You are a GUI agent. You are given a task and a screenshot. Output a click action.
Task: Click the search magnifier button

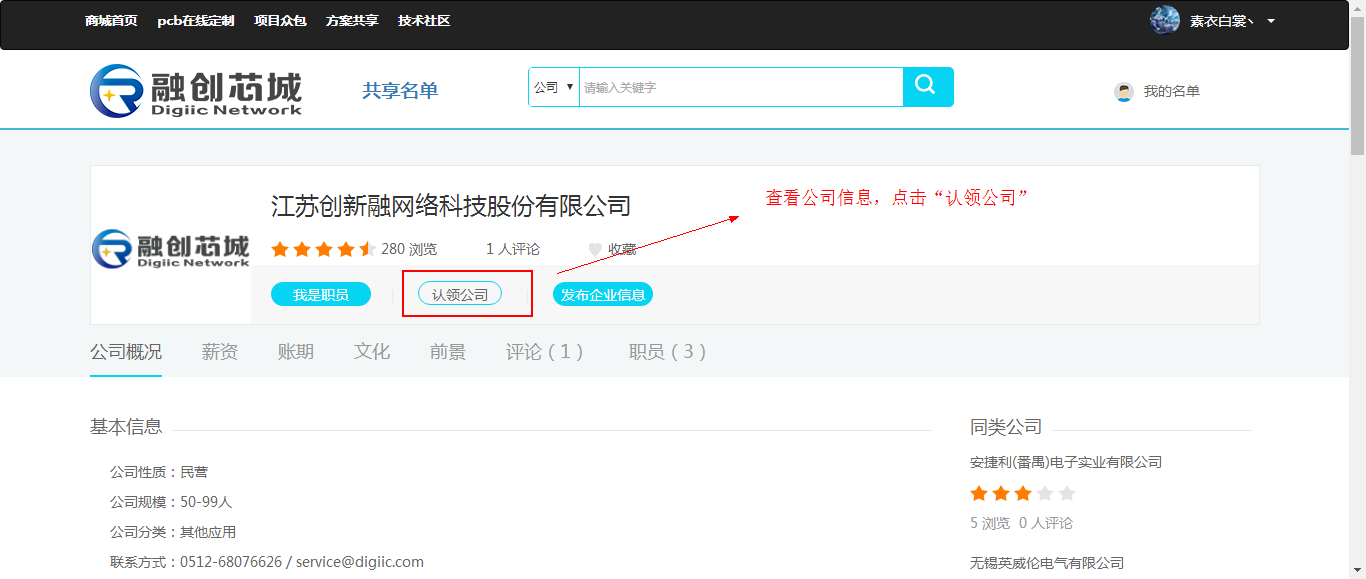coord(928,87)
